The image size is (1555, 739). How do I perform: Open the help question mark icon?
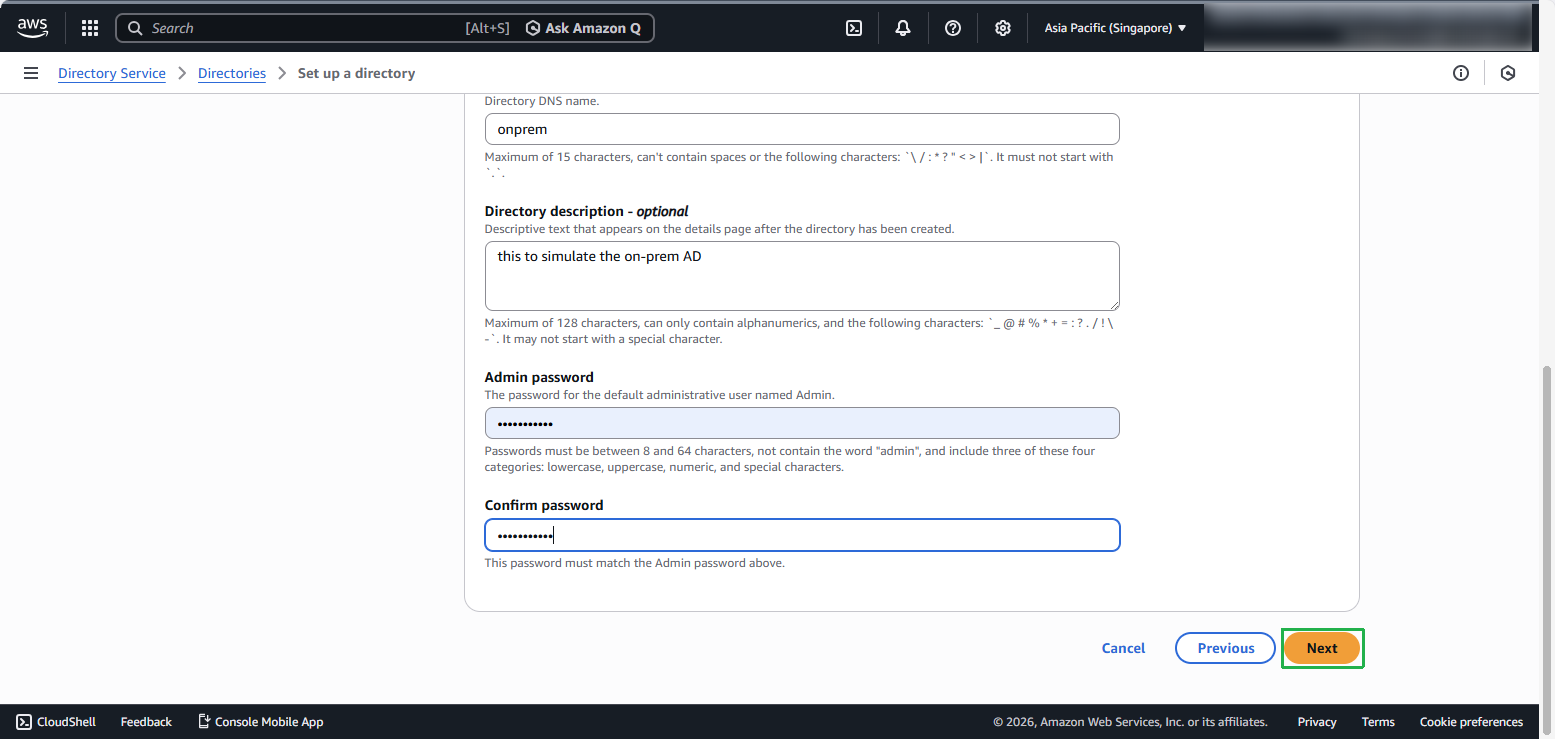[x=953, y=28]
